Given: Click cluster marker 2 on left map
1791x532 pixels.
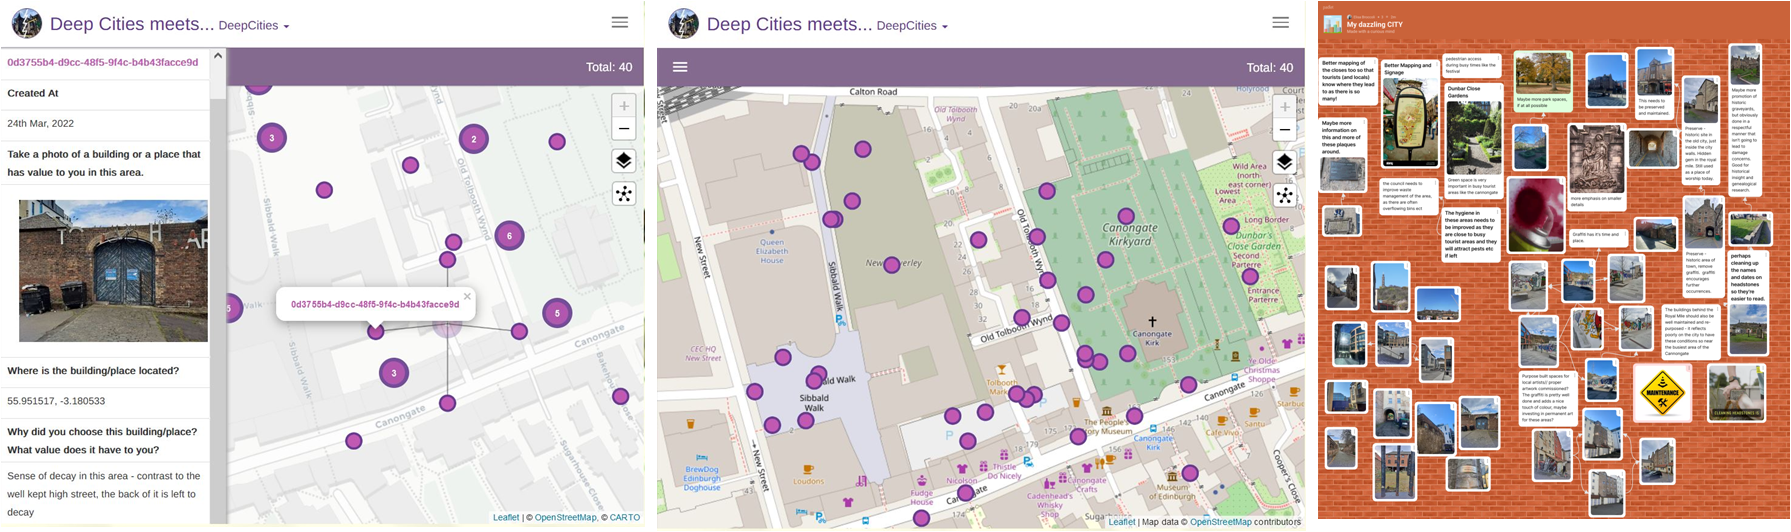Looking at the screenshot, I should [x=474, y=139].
